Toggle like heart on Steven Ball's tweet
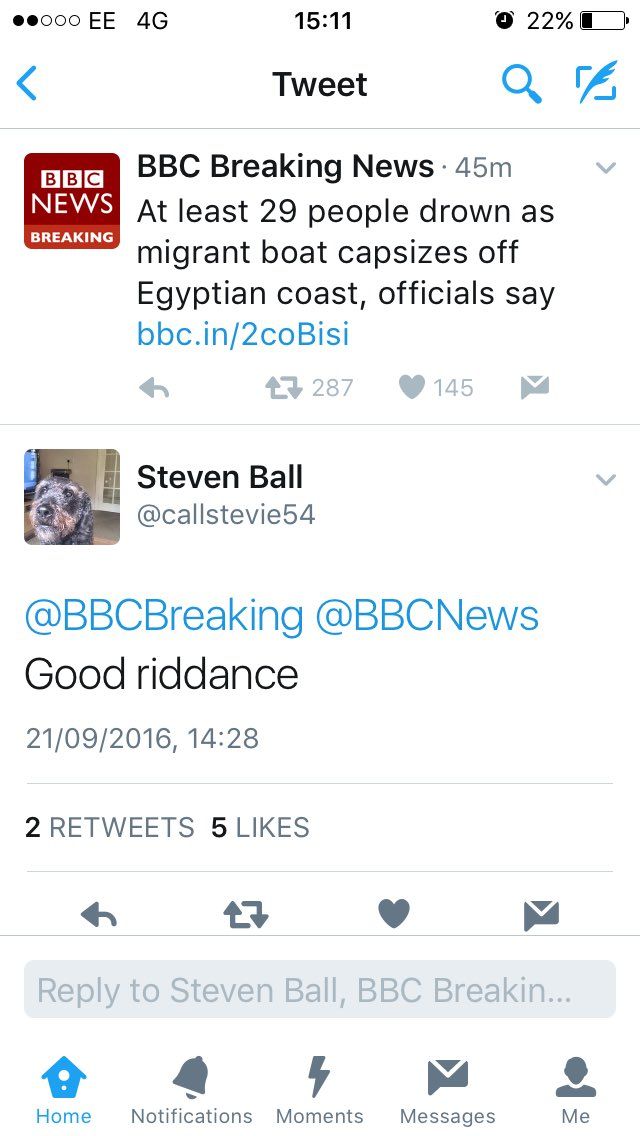 tap(394, 914)
